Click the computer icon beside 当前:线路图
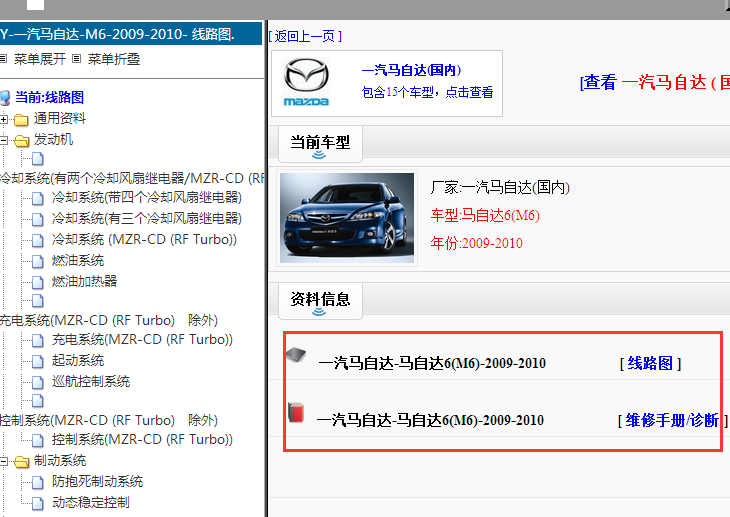The width and height of the screenshot is (730, 517). coord(5,98)
